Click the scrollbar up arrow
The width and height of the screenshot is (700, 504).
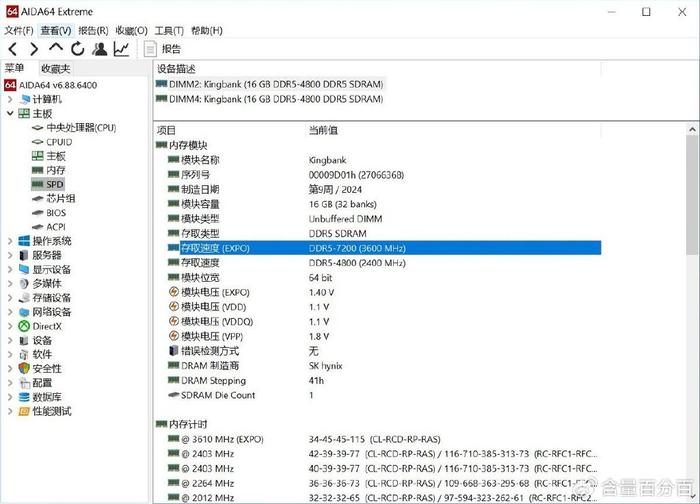692,129
